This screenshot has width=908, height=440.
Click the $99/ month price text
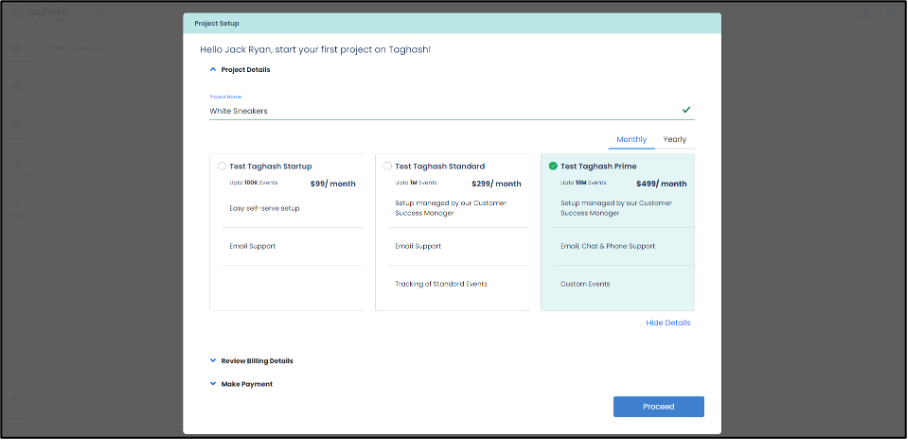click(x=333, y=184)
